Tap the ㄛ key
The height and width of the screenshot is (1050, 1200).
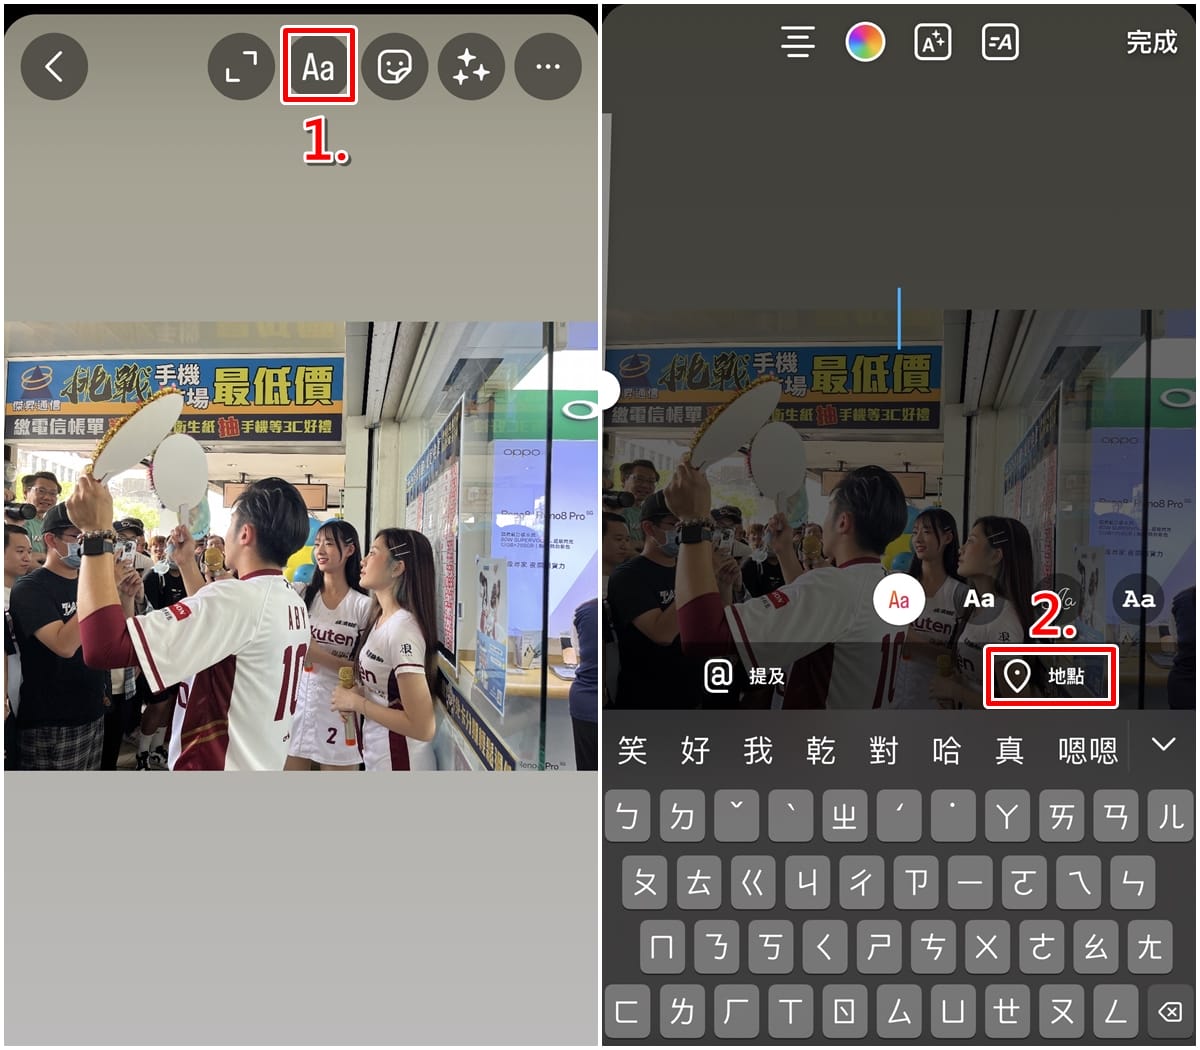pyautogui.click(x=1024, y=883)
